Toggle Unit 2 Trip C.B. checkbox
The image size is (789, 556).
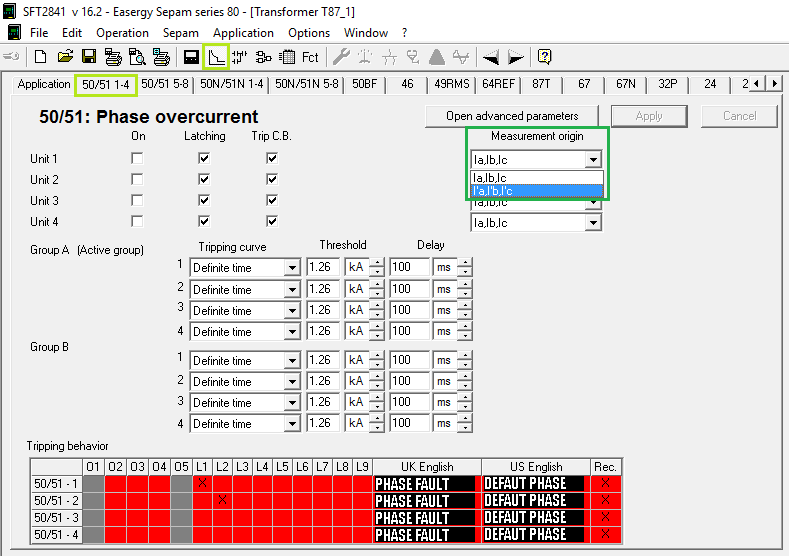[x=272, y=180]
